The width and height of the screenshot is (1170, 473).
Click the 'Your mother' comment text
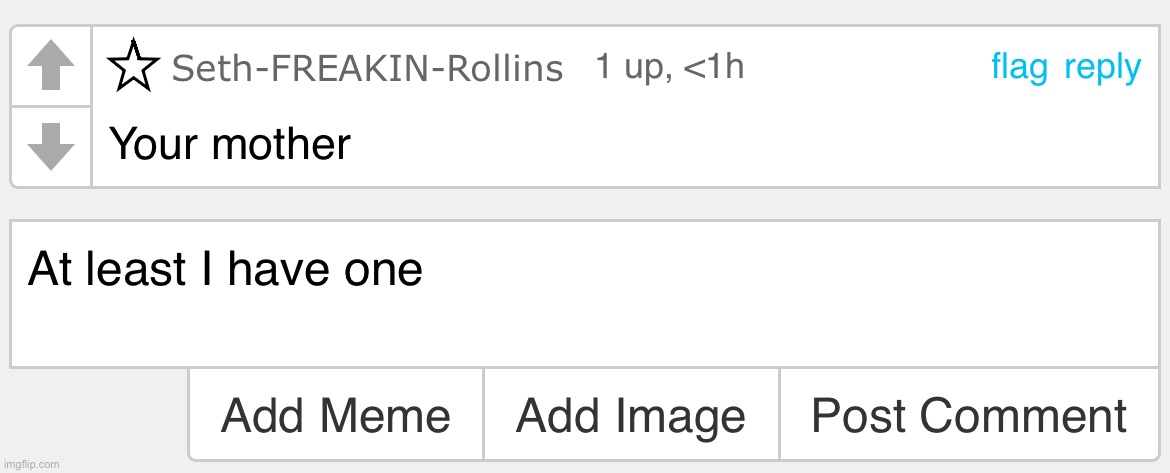[230, 144]
